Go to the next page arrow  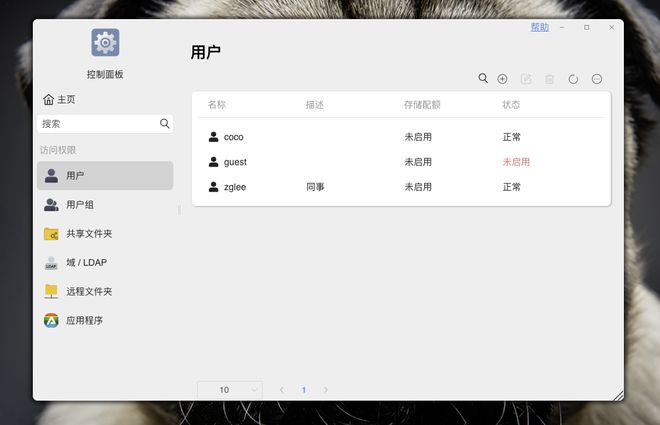pyautogui.click(x=325, y=390)
